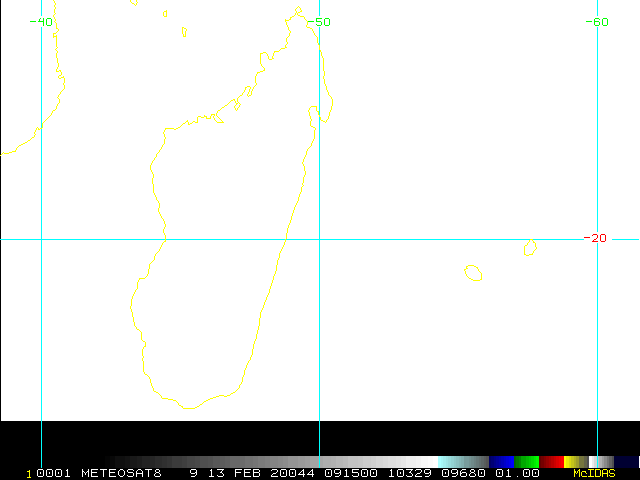Click the green segment of the color bar

(526, 461)
